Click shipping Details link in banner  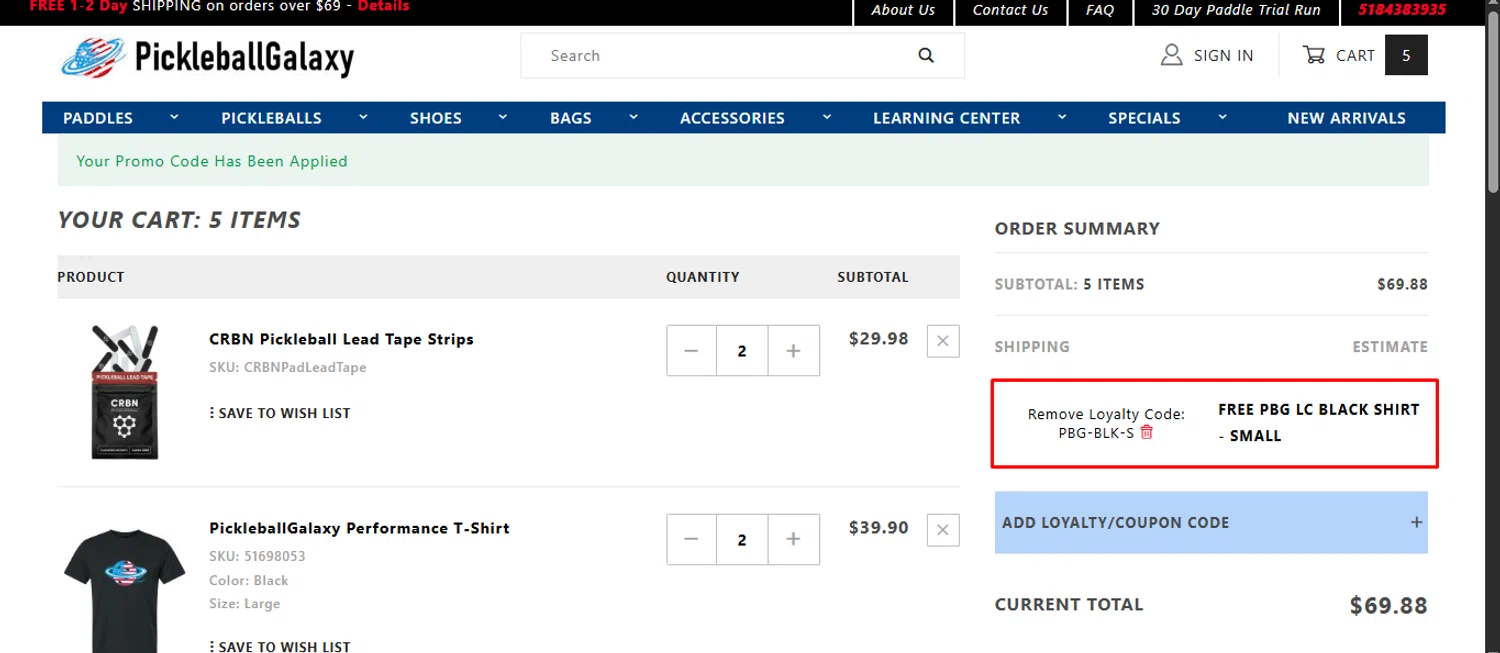click(x=383, y=6)
